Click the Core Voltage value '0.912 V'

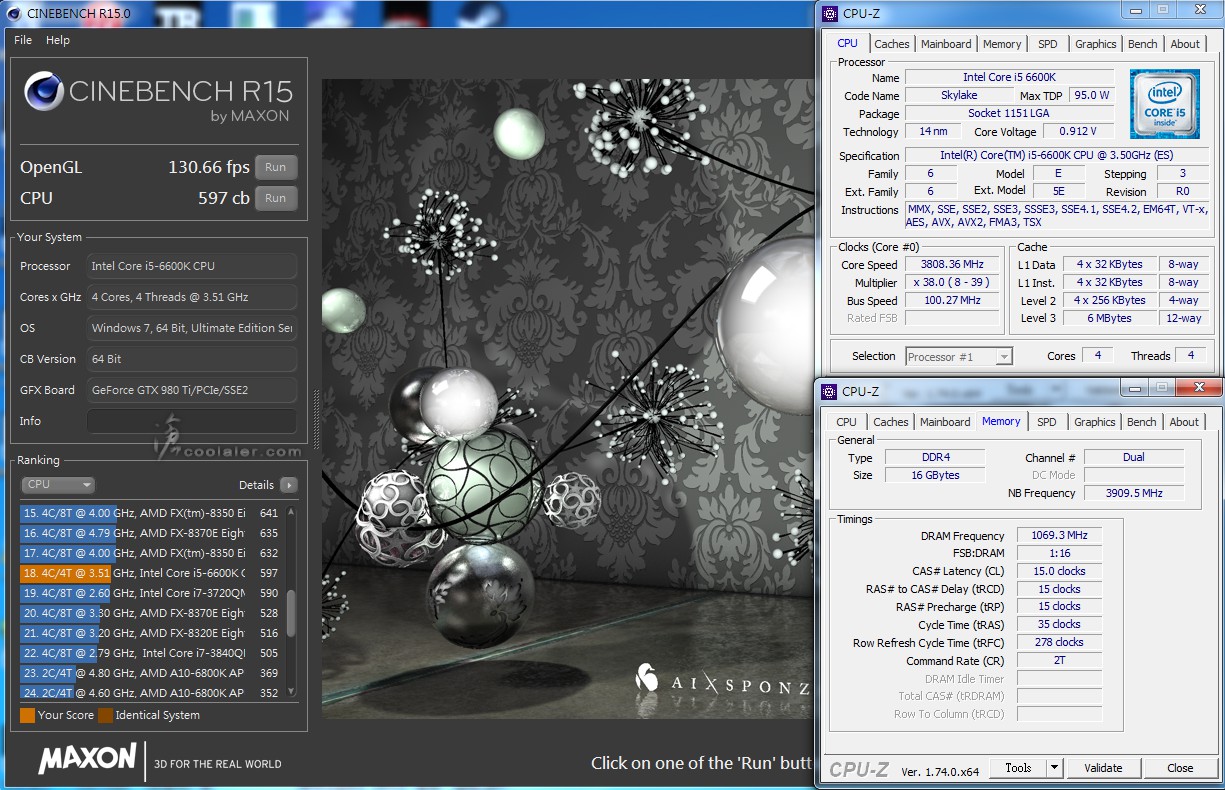pyautogui.click(x=1077, y=131)
